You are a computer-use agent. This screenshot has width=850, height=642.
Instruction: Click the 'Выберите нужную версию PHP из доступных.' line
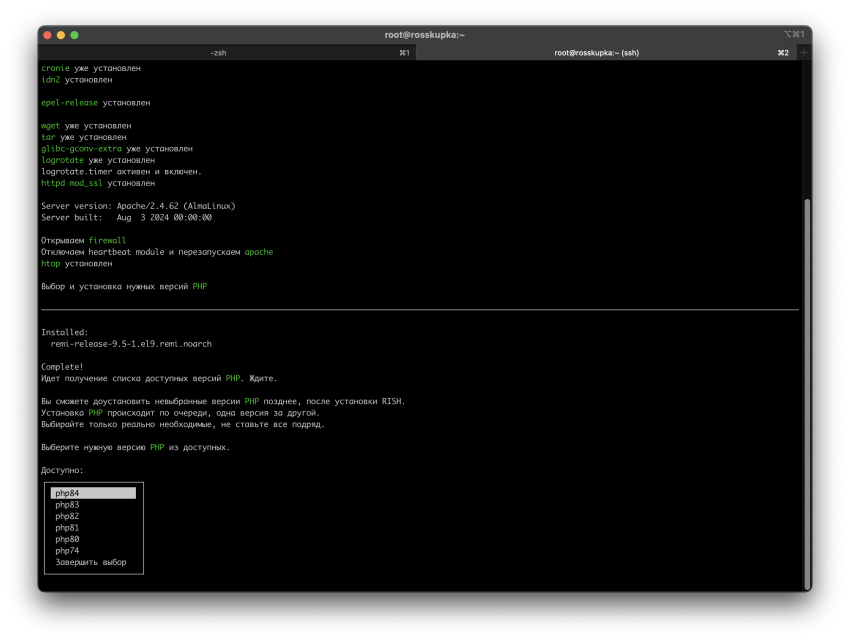point(136,447)
